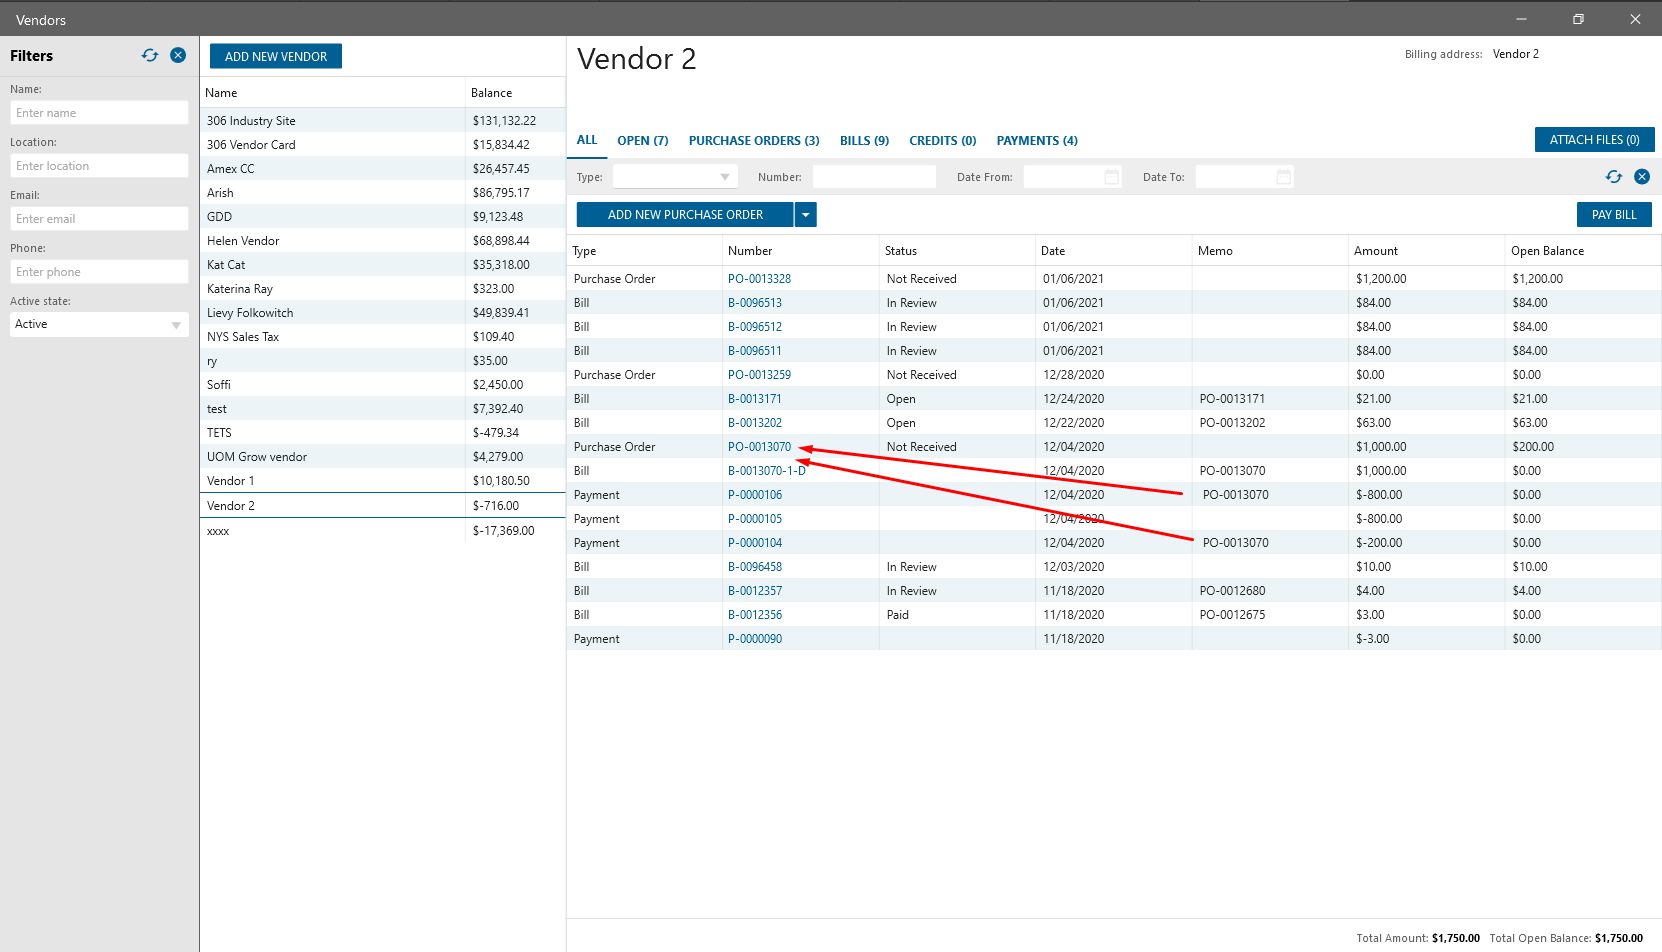
Task: Open bill B-0096511 link
Action: [x=755, y=351]
